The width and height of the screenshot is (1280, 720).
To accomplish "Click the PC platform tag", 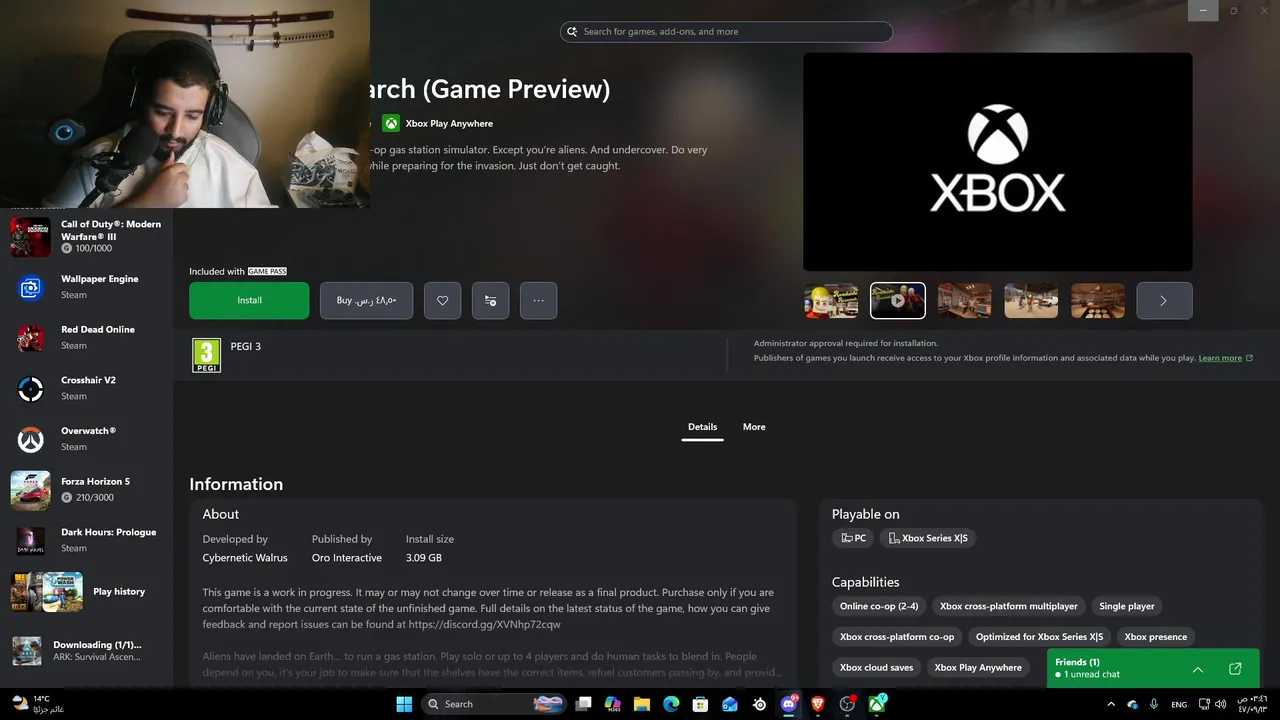I will pyautogui.click(x=853, y=538).
